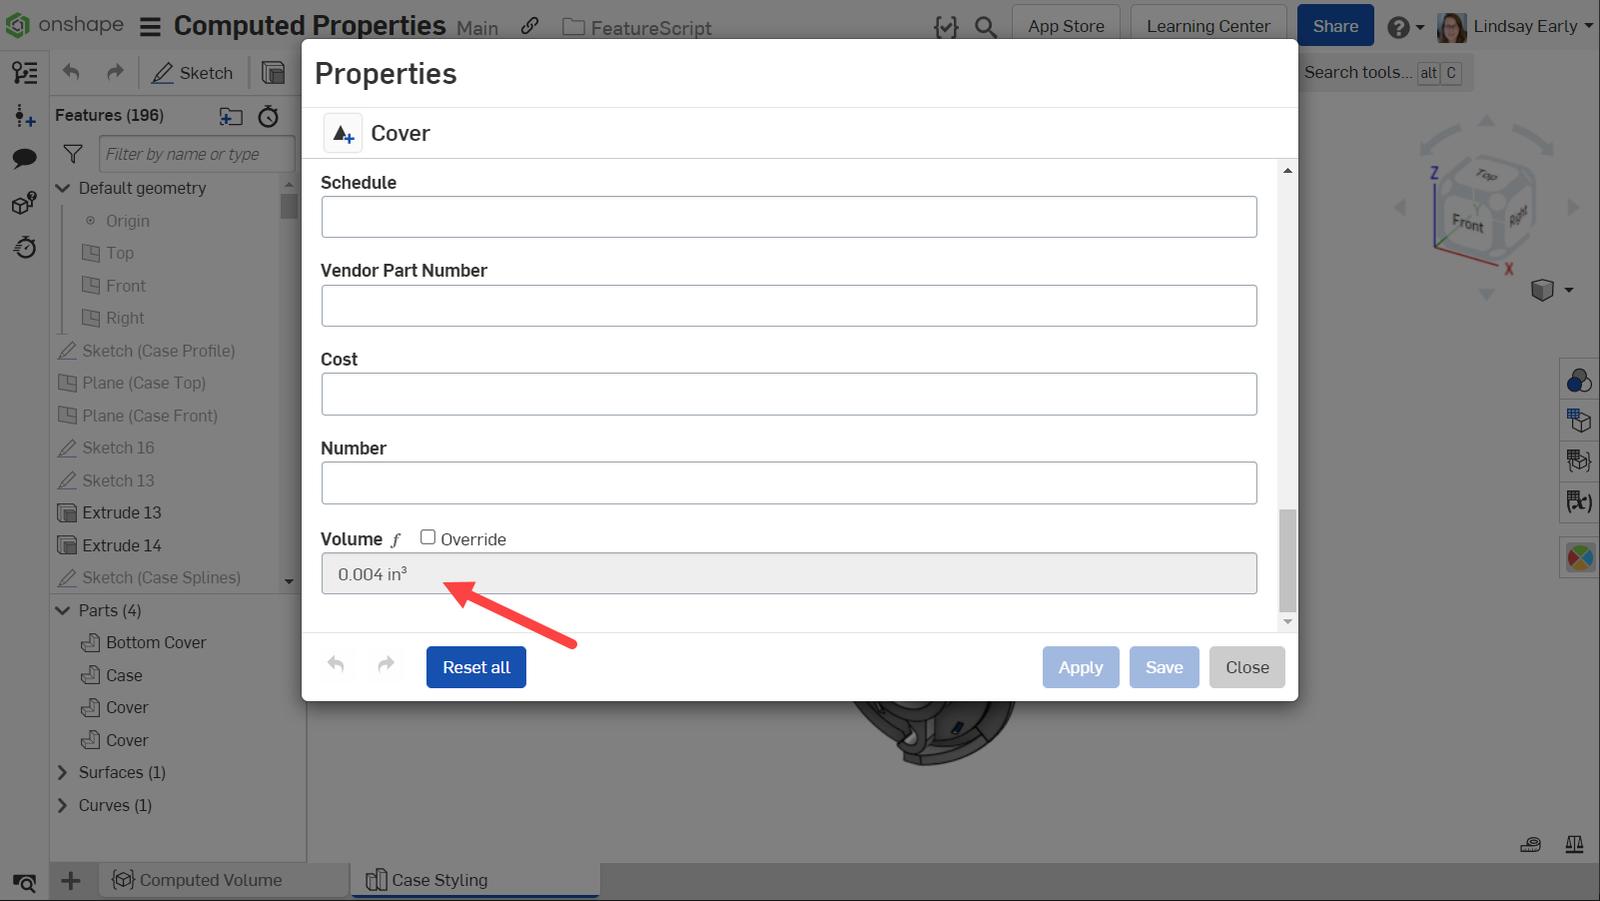Click the Onshape logo icon
The height and width of the screenshot is (901, 1600).
pos(18,25)
